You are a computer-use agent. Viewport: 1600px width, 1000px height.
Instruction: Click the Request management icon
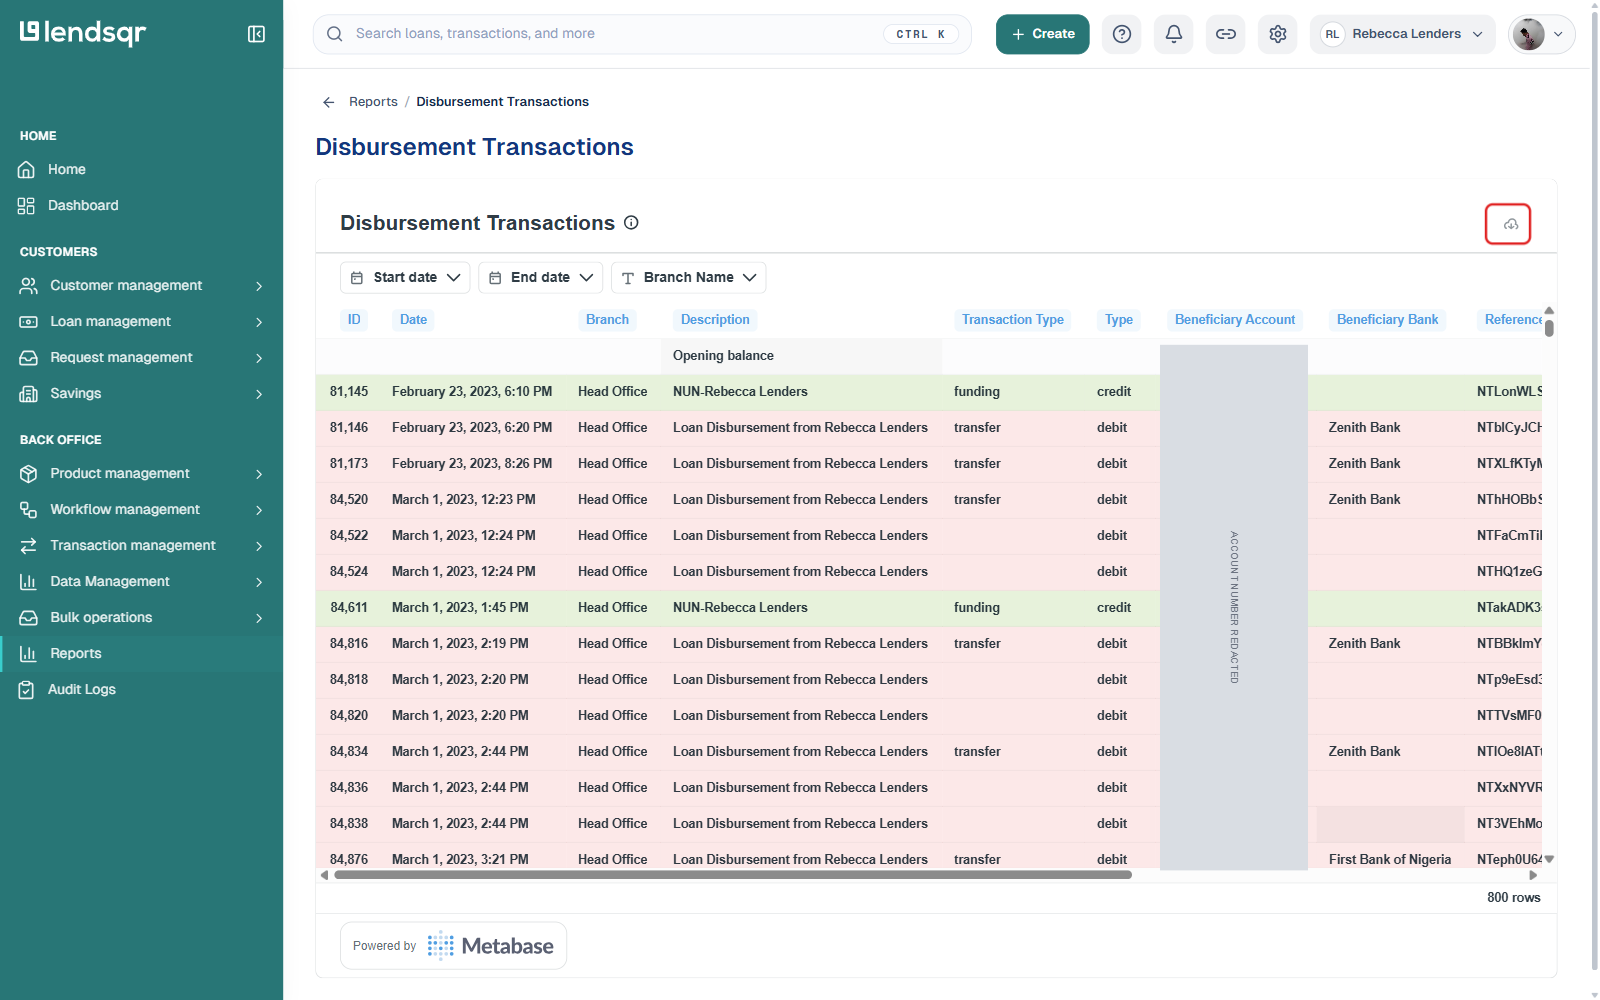pyautogui.click(x=29, y=358)
